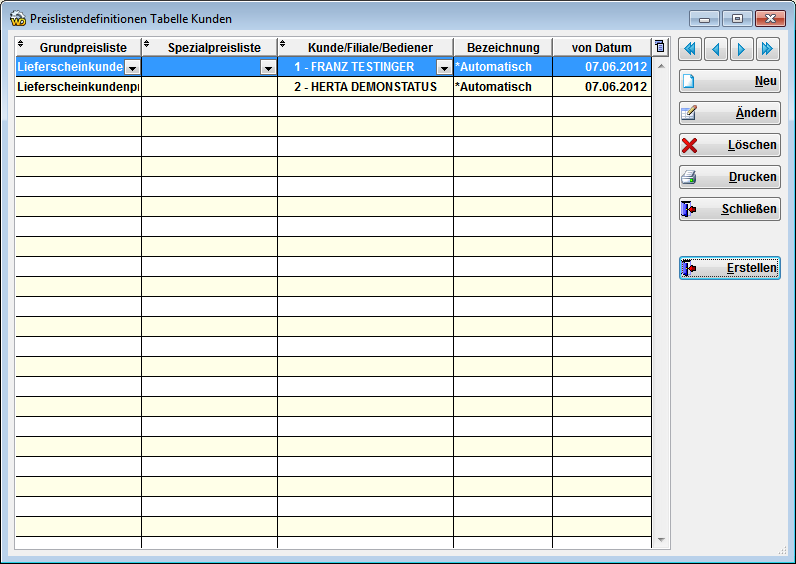Go to the next record
The image size is (796, 564).
[742, 49]
